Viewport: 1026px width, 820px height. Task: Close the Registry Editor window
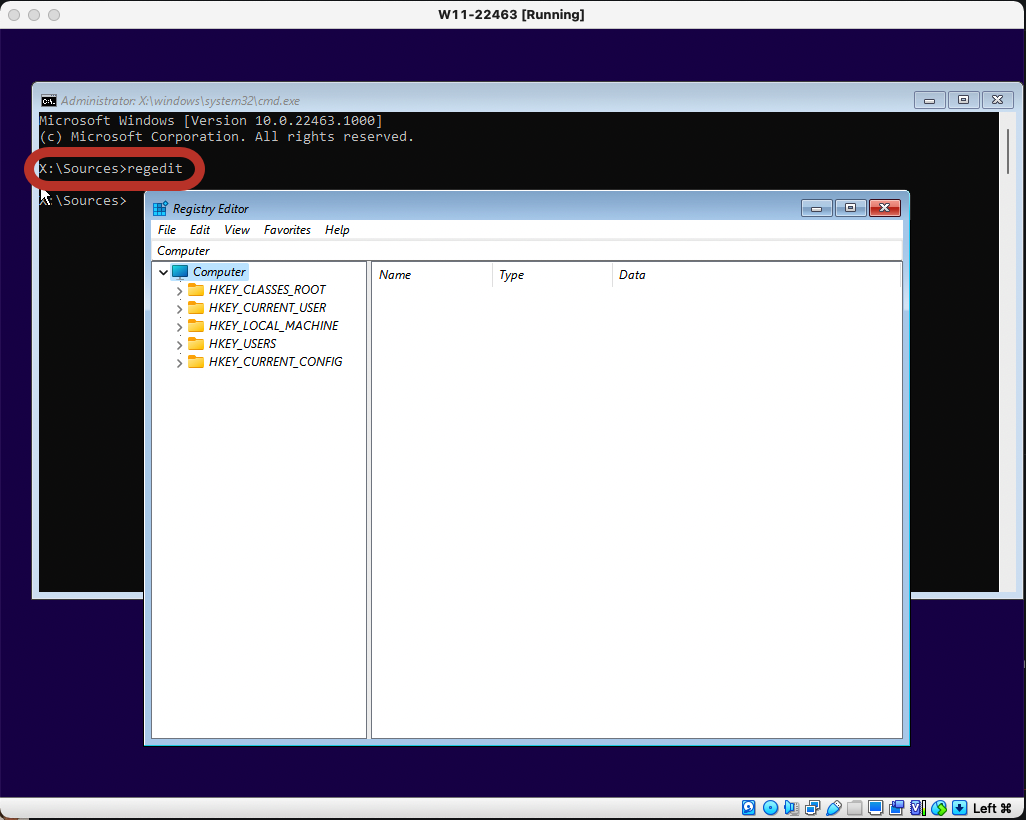(885, 208)
